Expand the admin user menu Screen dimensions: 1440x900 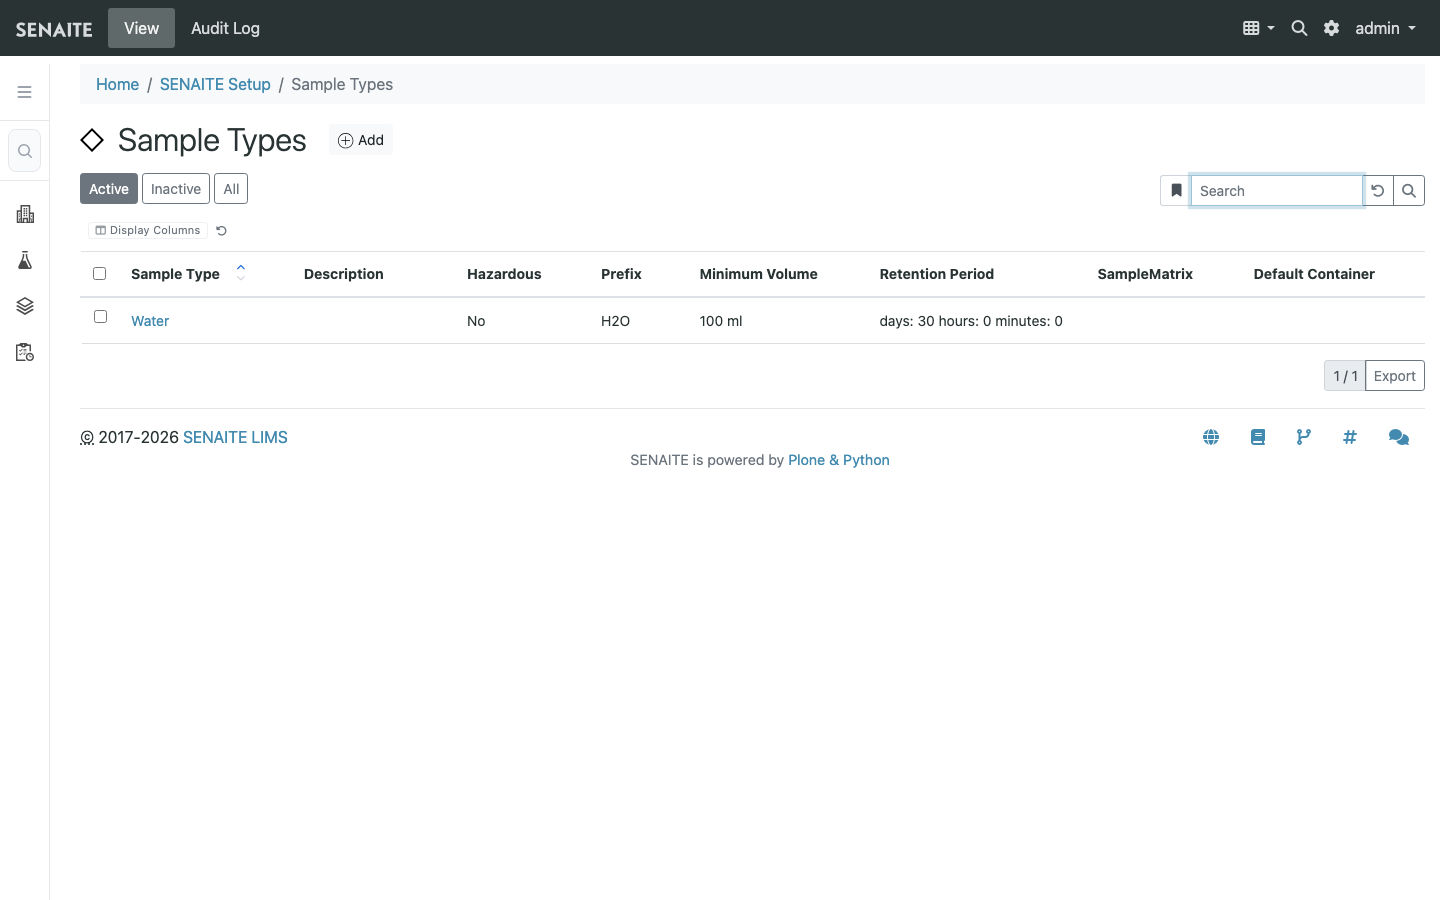tap(1385, 28)
